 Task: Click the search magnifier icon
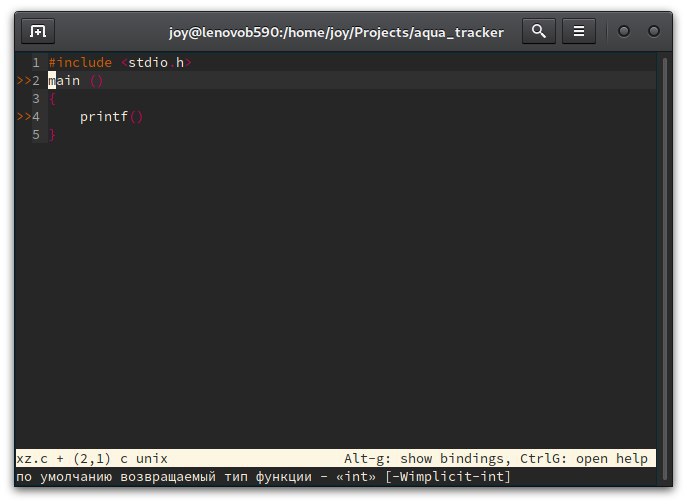[538, 32]
